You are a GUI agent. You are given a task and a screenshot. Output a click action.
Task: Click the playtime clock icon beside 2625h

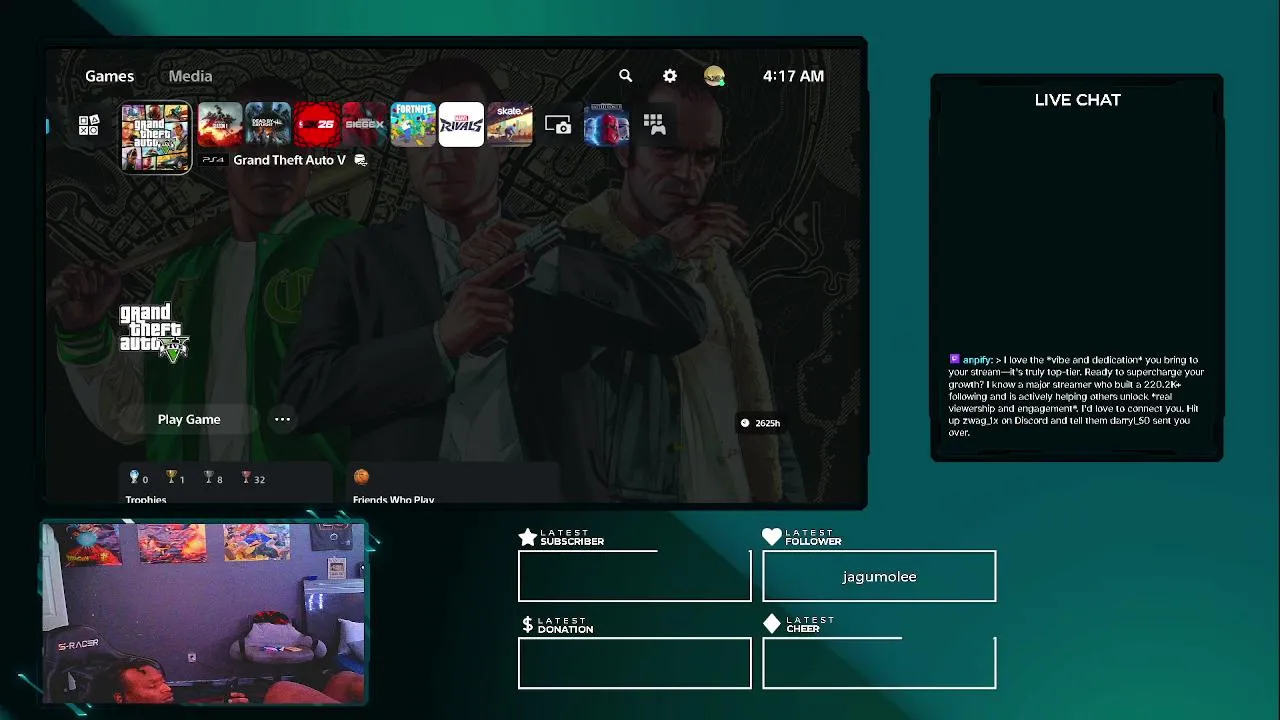[x=745, y=423]
